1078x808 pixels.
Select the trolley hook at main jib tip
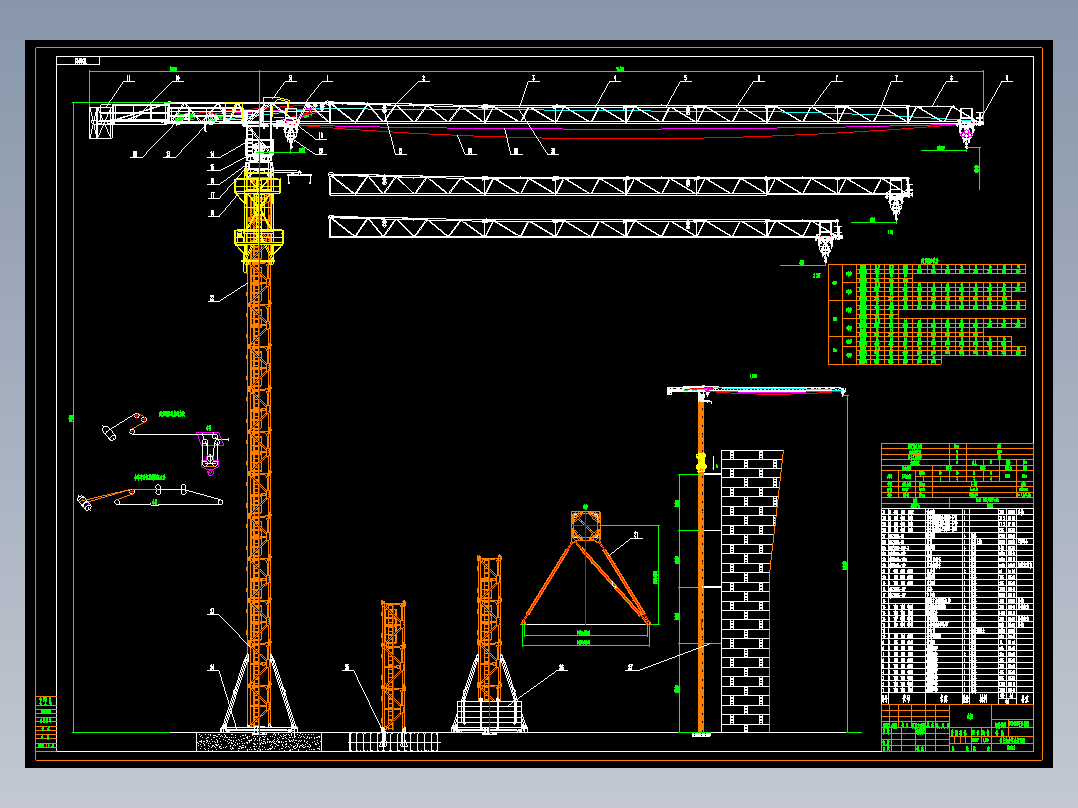click(967, 134)
